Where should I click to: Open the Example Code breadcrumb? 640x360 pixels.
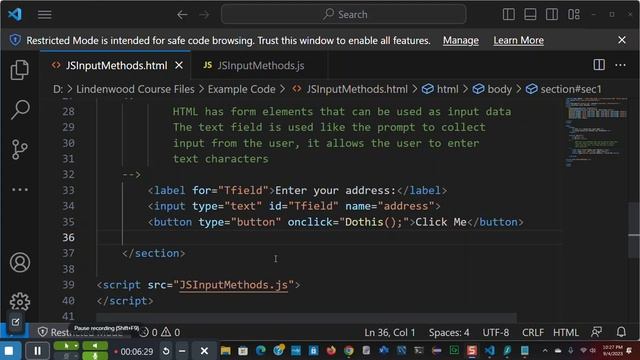coord(242,89)
